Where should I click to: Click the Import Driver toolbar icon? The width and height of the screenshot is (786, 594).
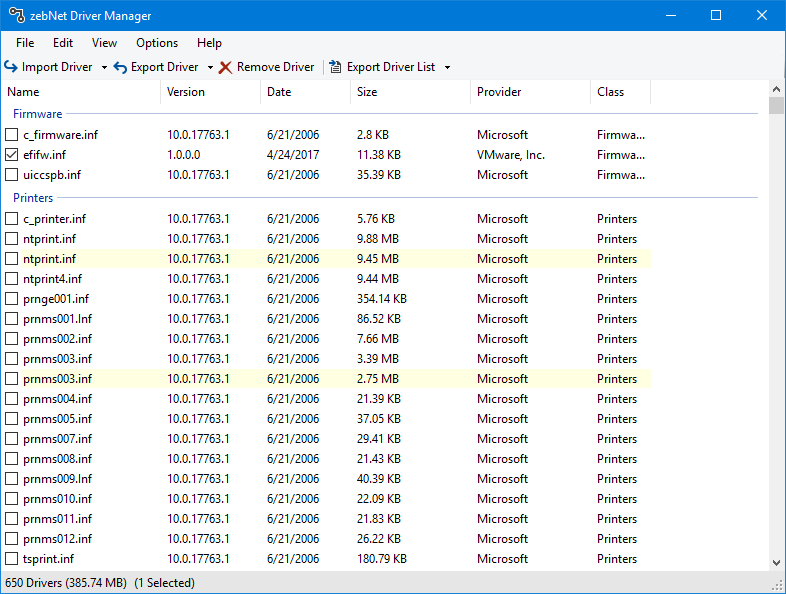(x=11, y=67)
